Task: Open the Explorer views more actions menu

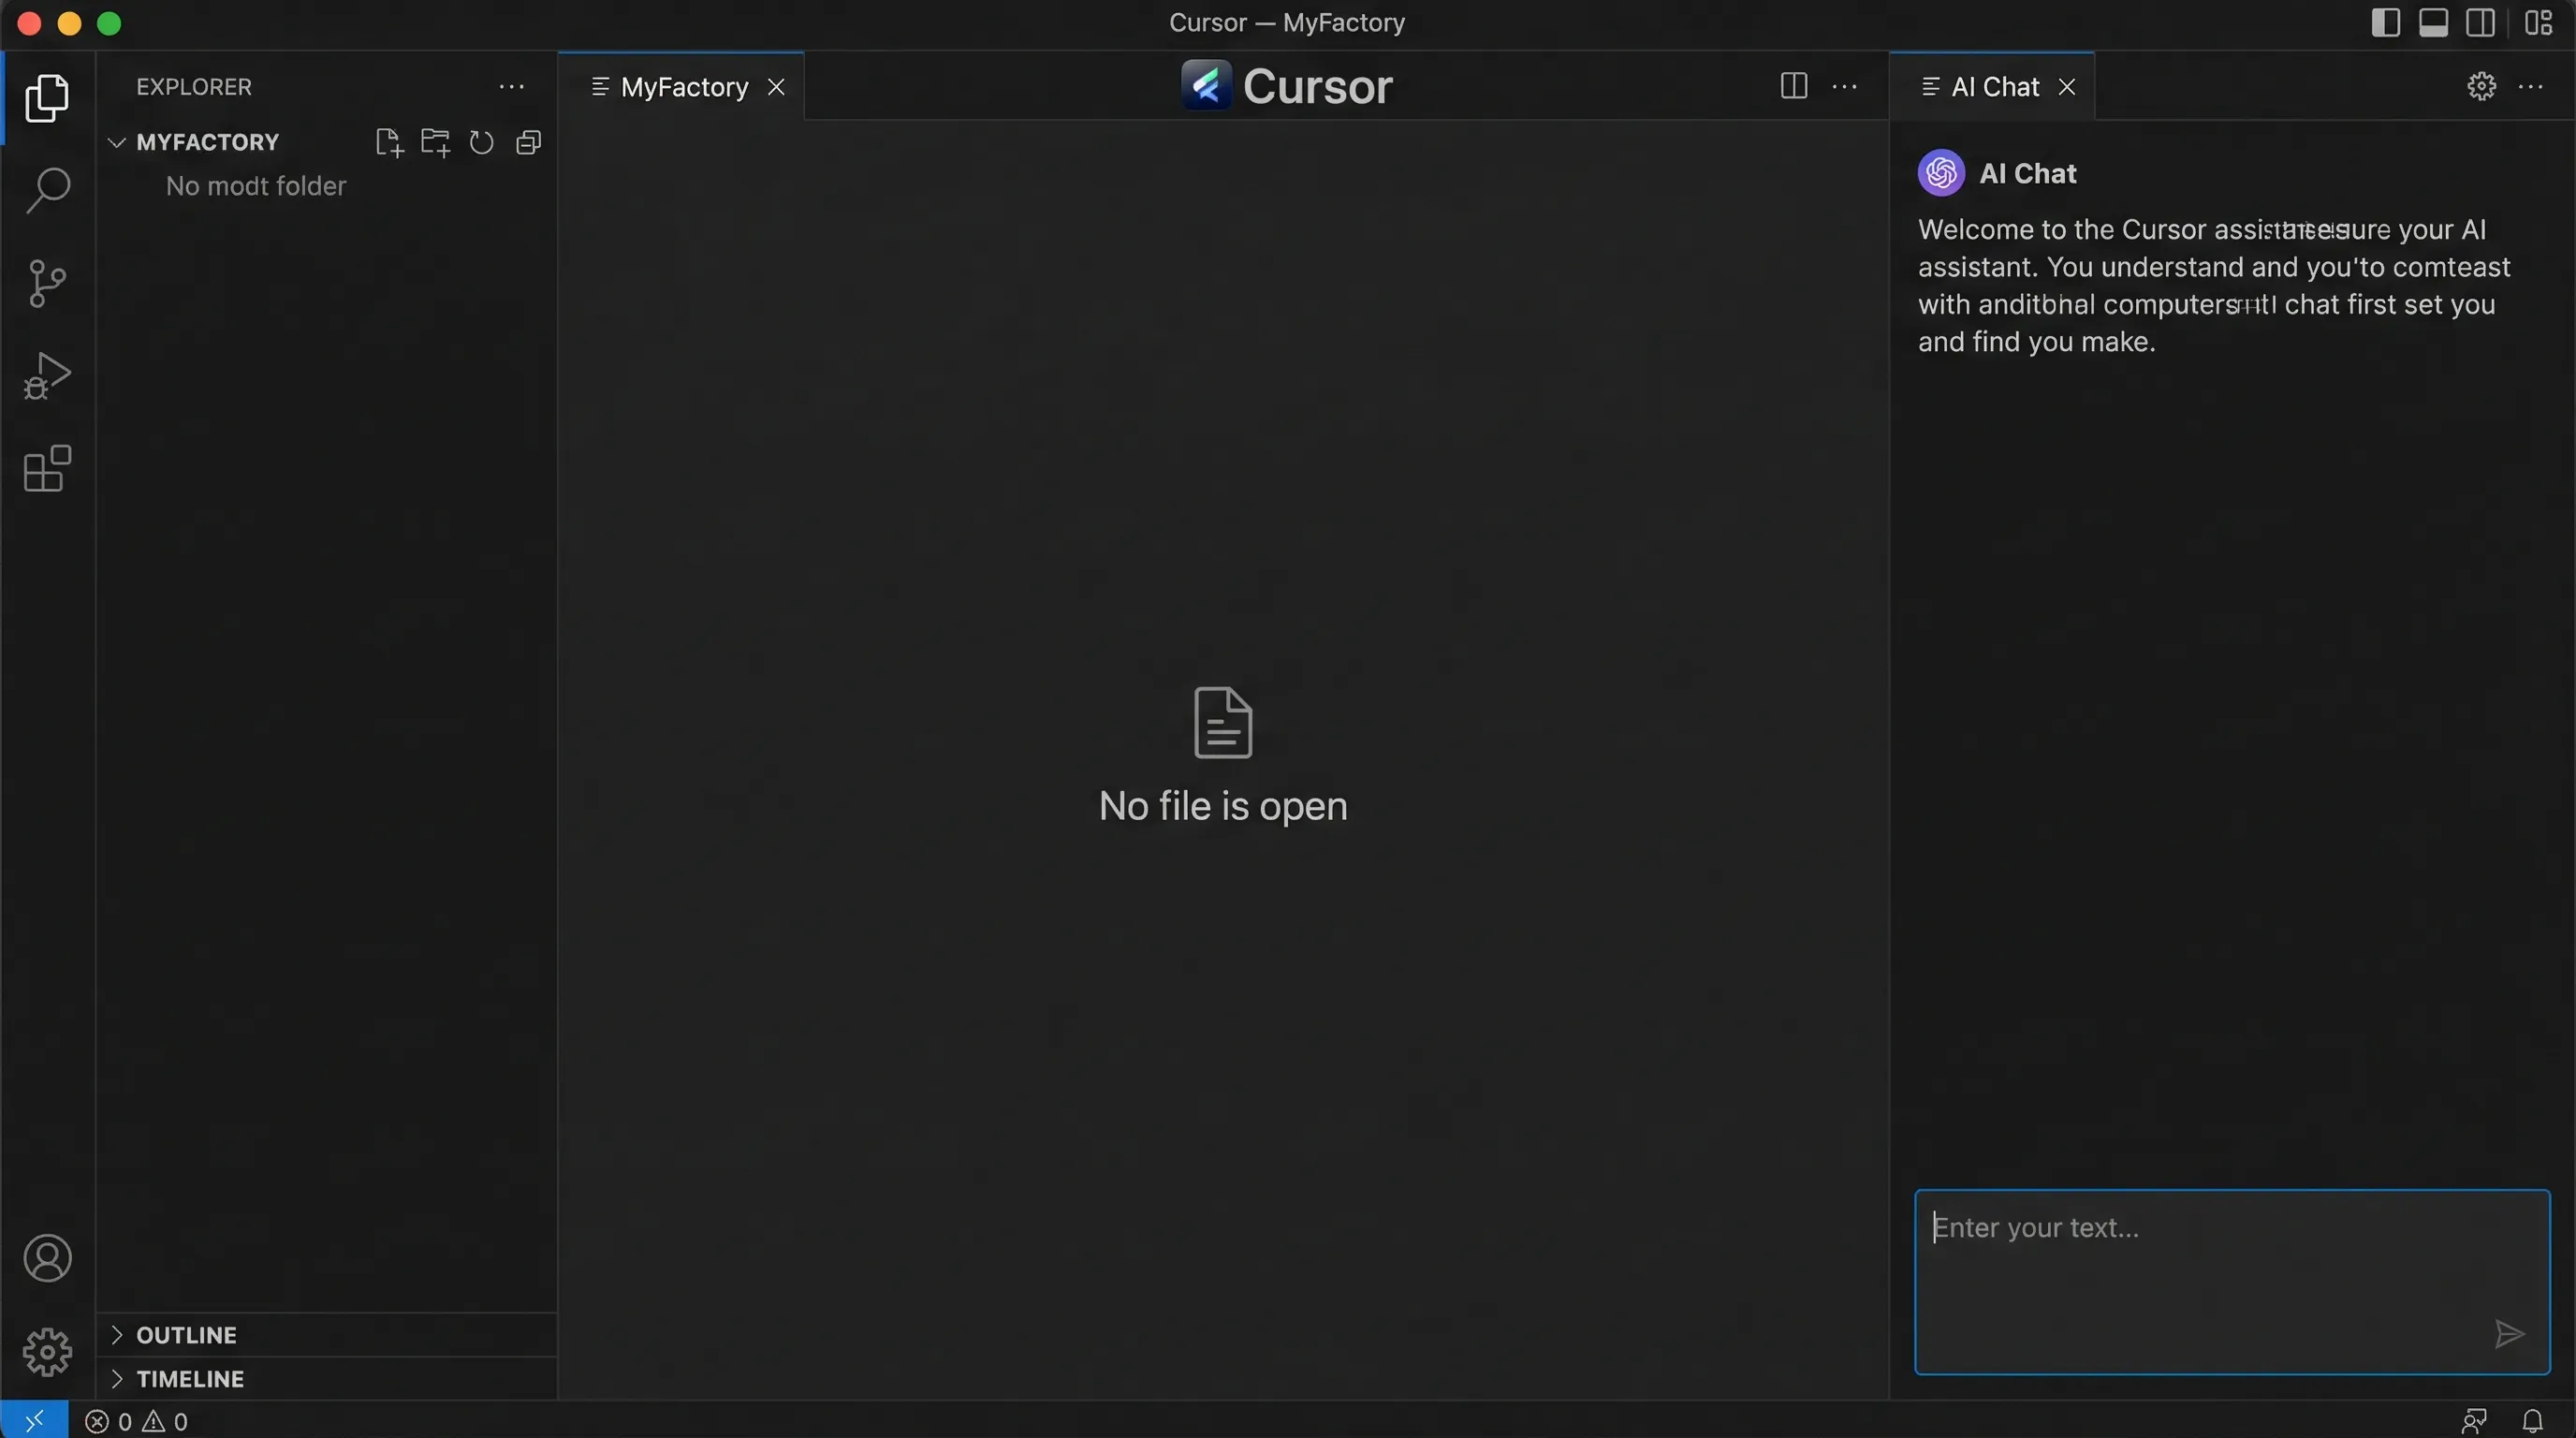Action: [x=511, y=86]
